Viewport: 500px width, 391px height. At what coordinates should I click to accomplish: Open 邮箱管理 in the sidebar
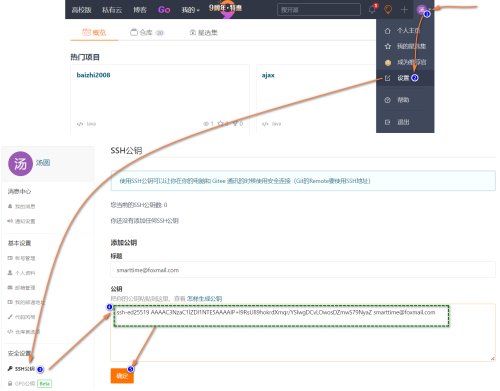click(22, 288)
